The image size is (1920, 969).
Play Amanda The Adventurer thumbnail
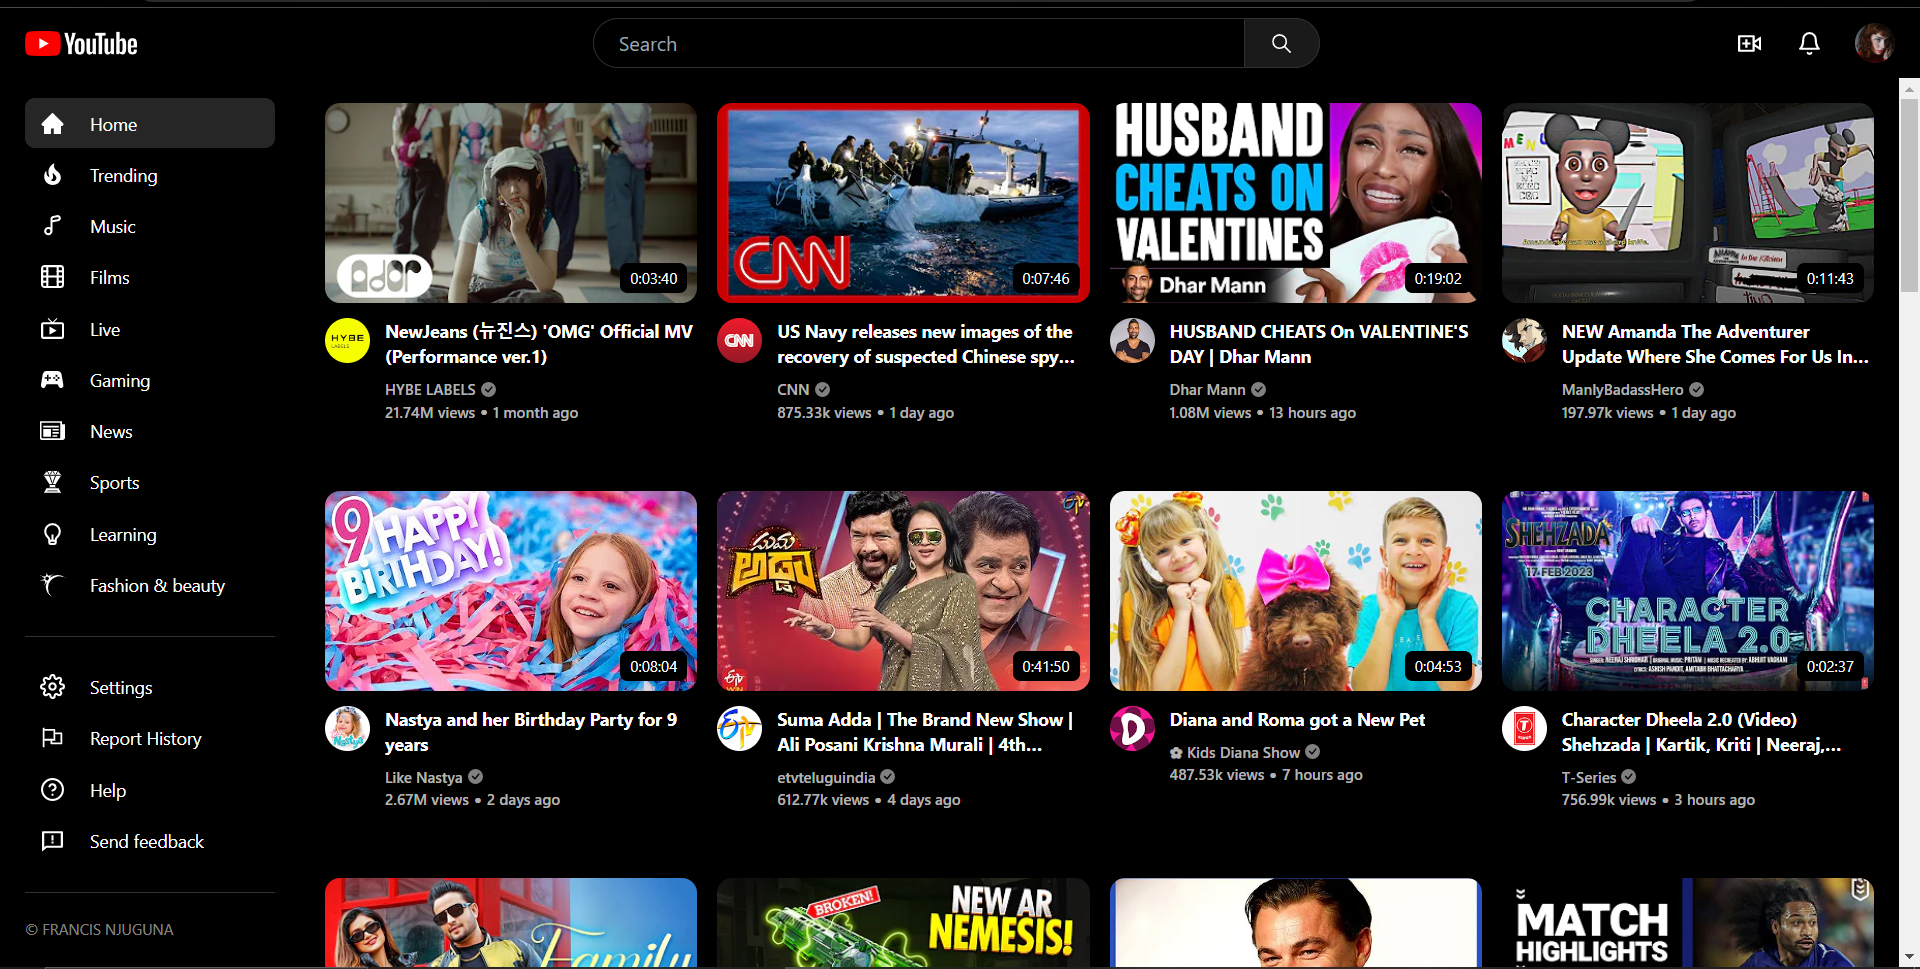(1688, 203)
